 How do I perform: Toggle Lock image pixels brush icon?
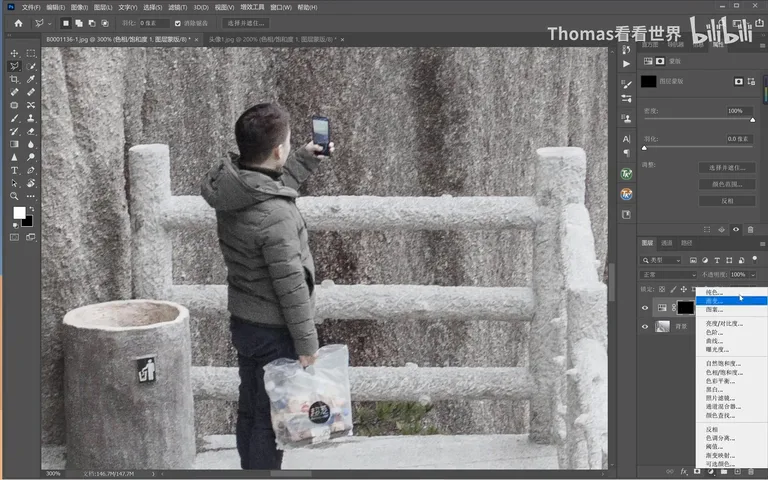point(673,289)
